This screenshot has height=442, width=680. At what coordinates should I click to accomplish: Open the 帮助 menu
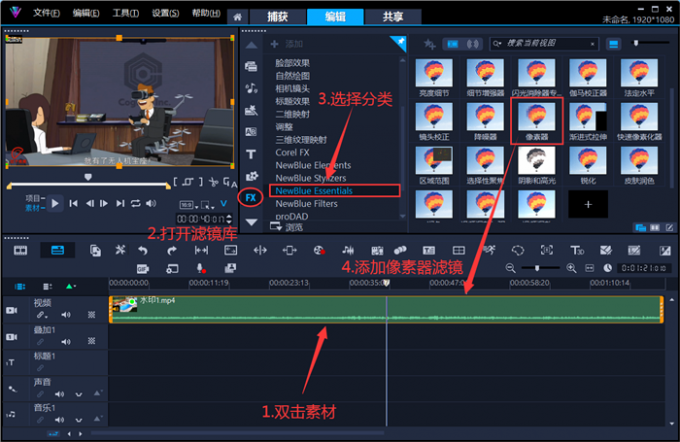(x=206, y=13)
